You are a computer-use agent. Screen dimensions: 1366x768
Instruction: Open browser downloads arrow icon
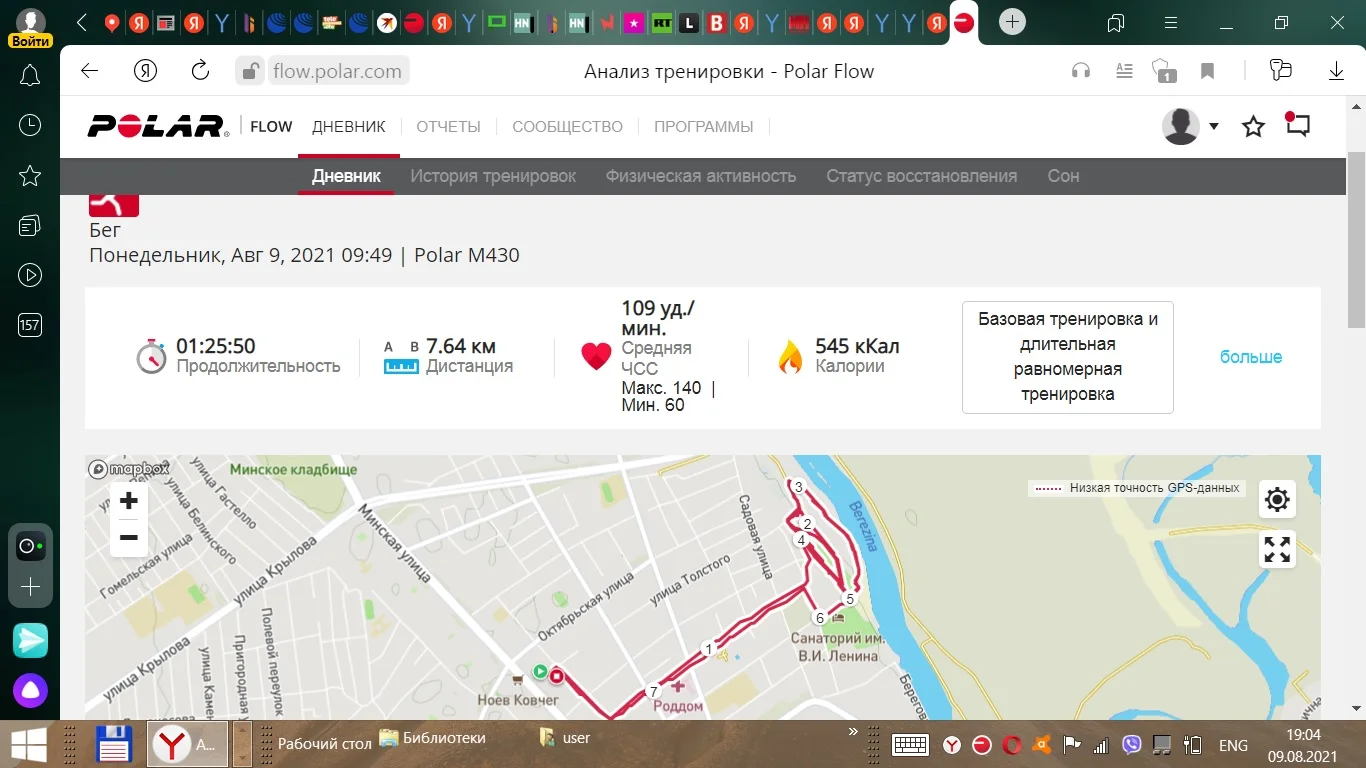coord(1336,71)
